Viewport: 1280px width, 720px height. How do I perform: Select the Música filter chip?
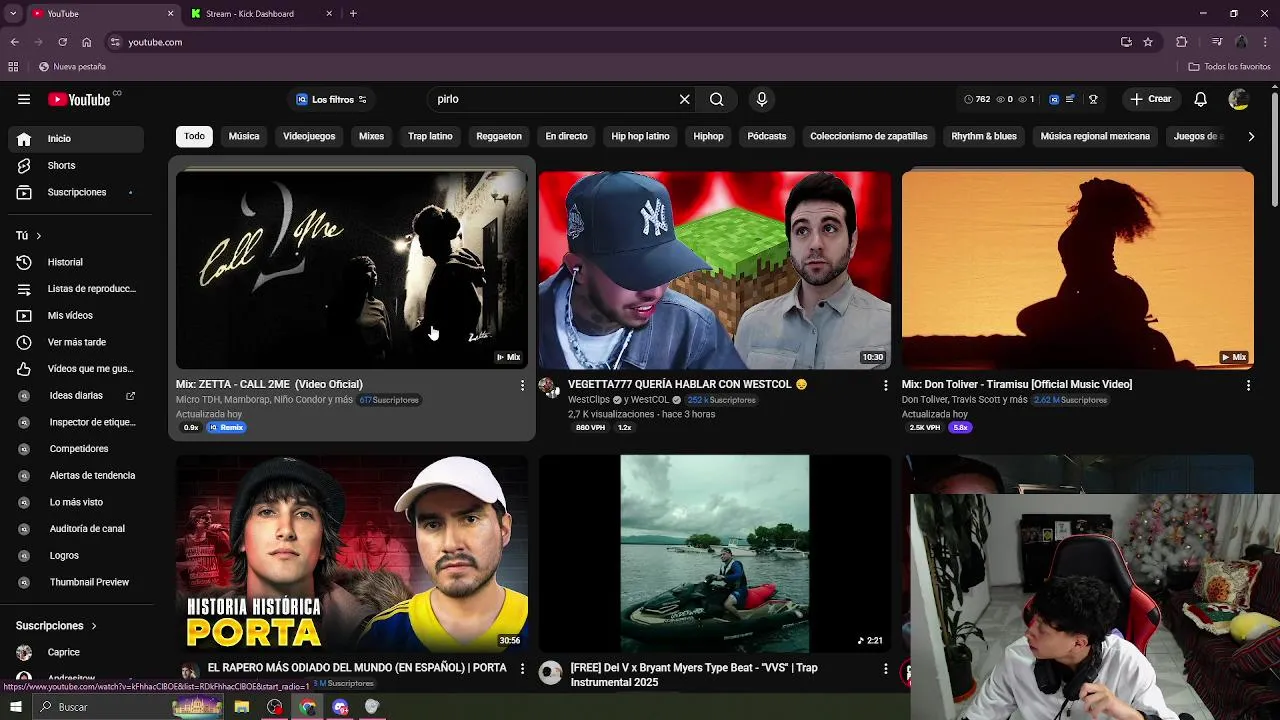click(244, 136)
